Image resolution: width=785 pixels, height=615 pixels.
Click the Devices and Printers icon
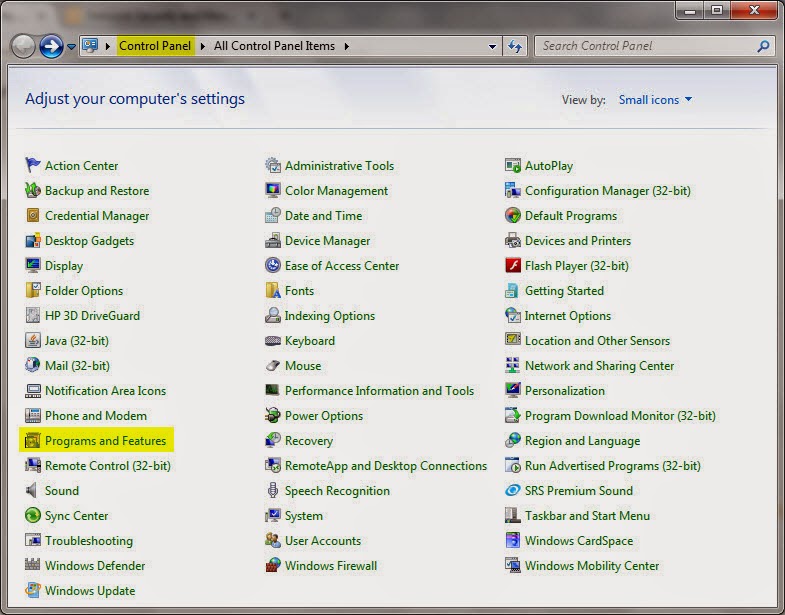[x=513, y=240]
